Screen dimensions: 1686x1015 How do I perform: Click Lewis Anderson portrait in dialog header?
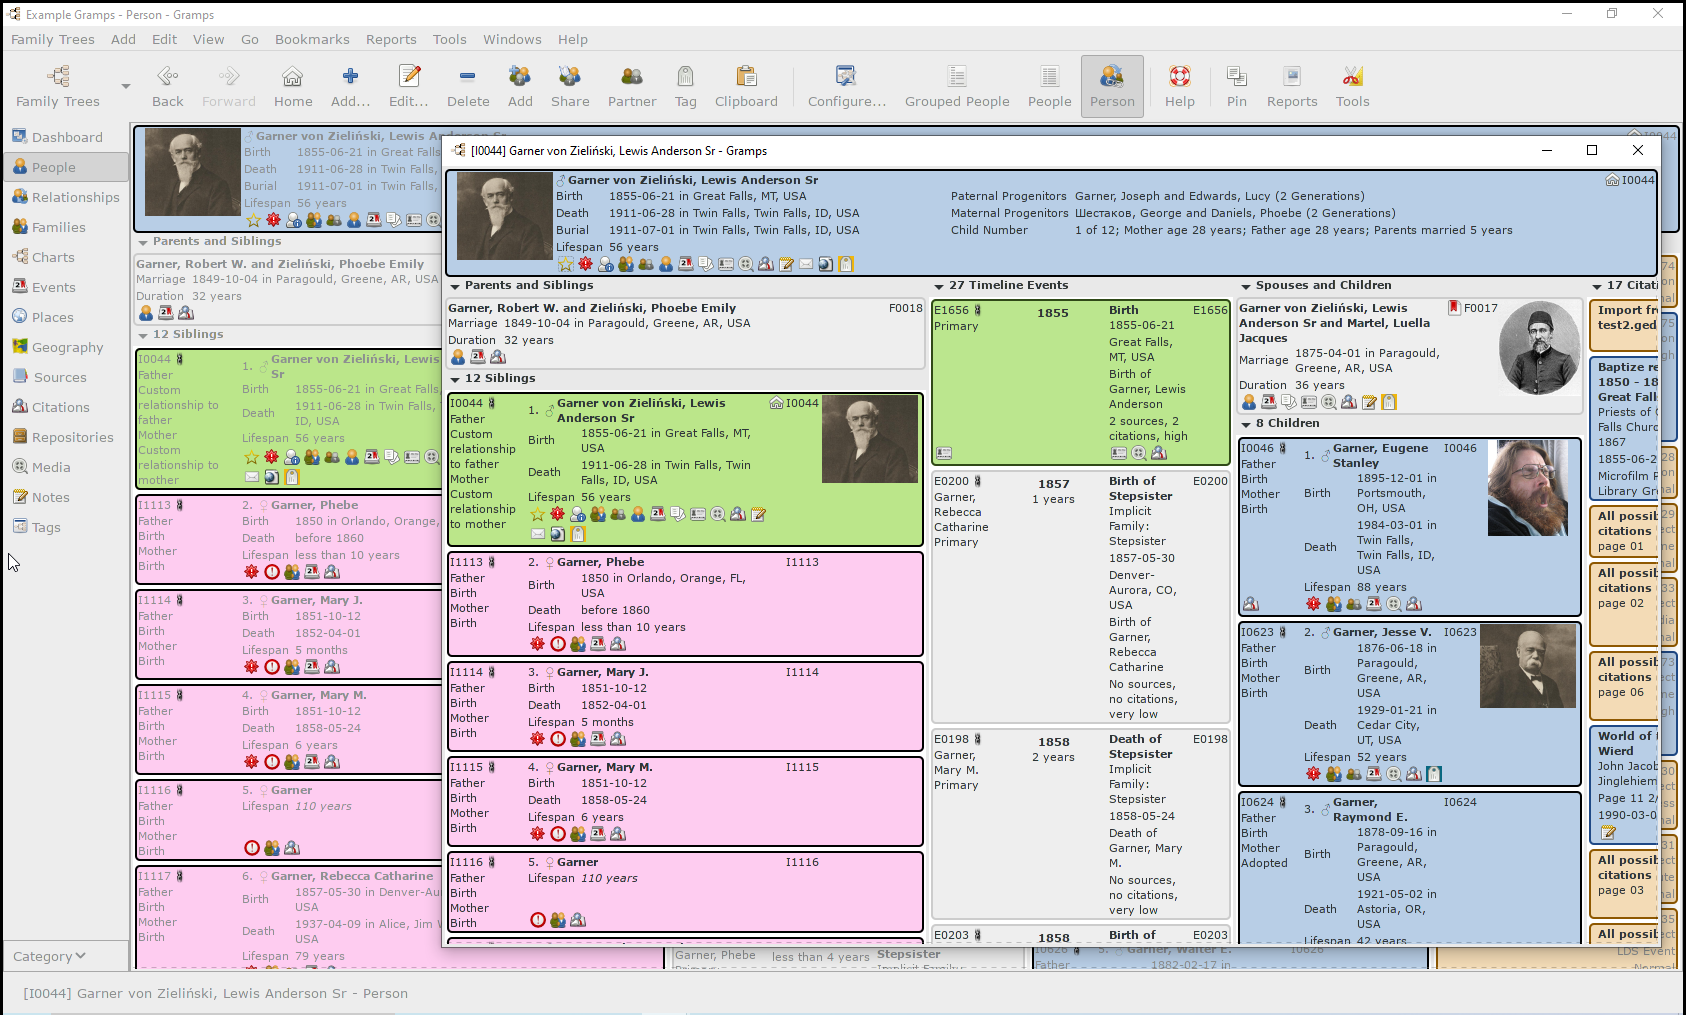click(504, 216)
